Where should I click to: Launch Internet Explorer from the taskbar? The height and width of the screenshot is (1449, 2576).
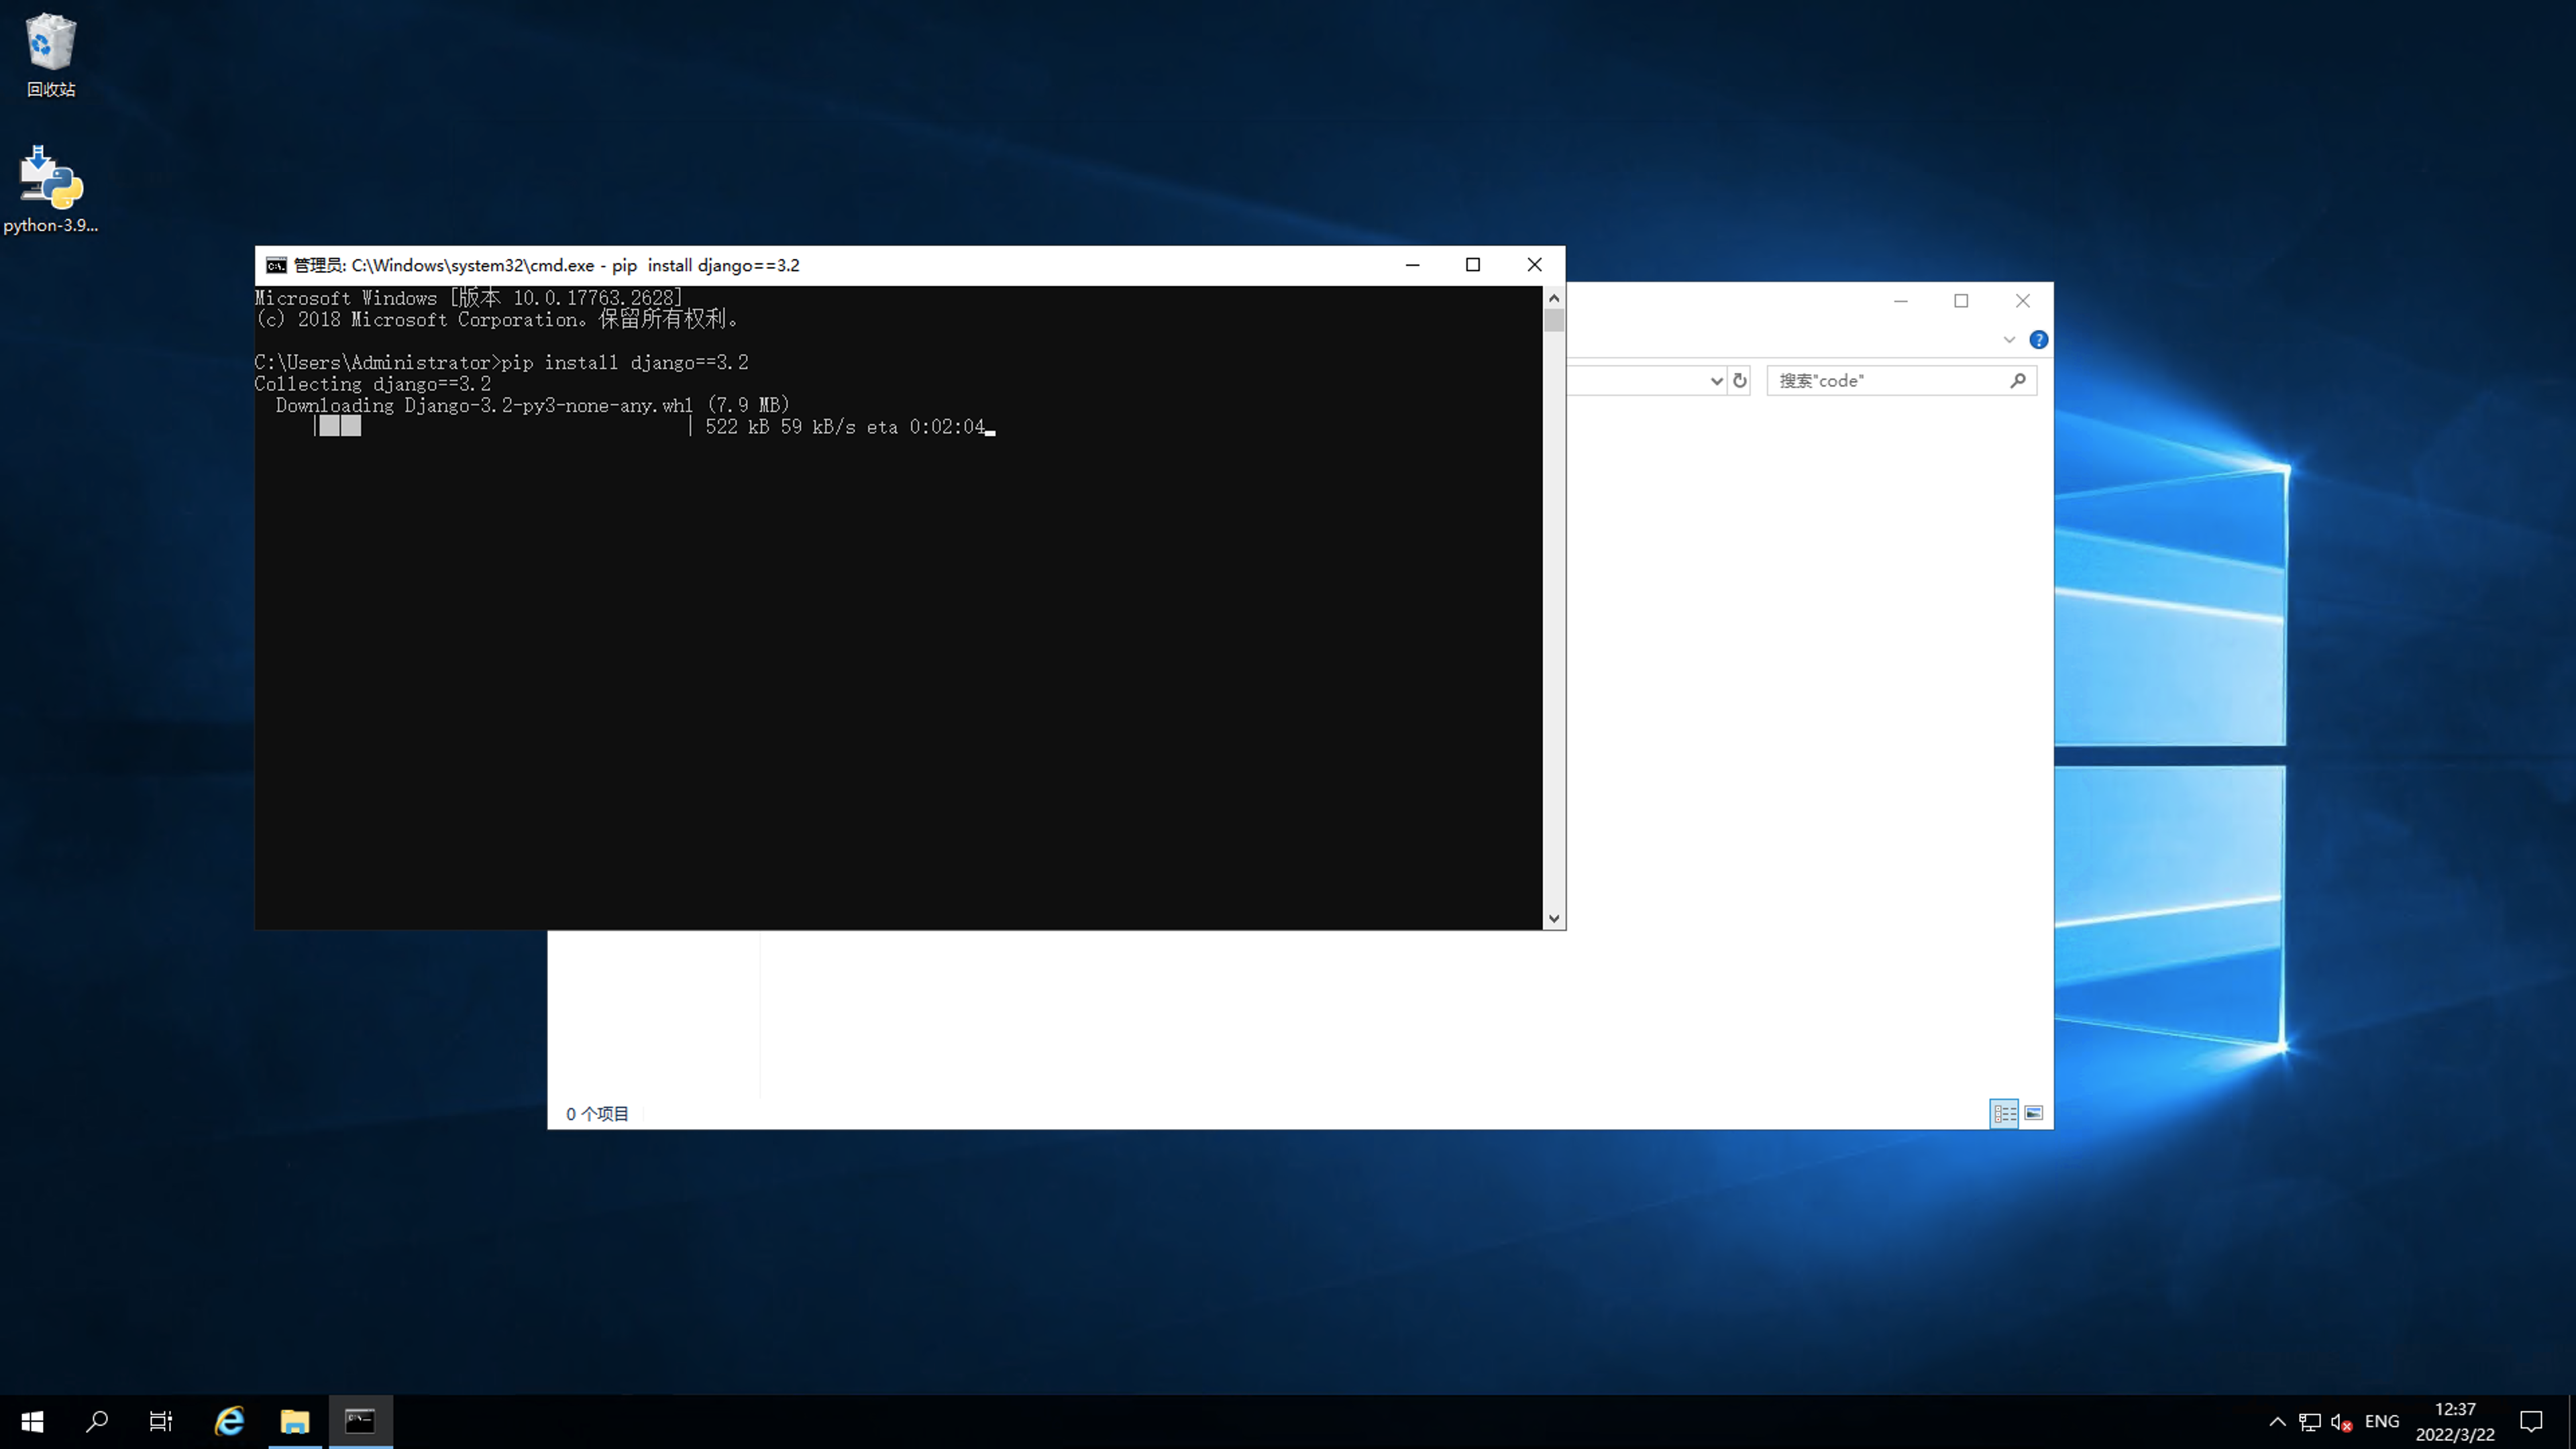click(x=229, y=1421)
